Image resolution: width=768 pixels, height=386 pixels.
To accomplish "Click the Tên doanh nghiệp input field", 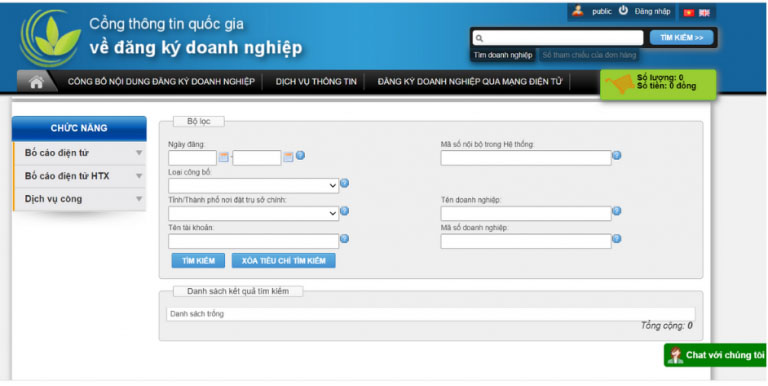I will pos(526,214).
